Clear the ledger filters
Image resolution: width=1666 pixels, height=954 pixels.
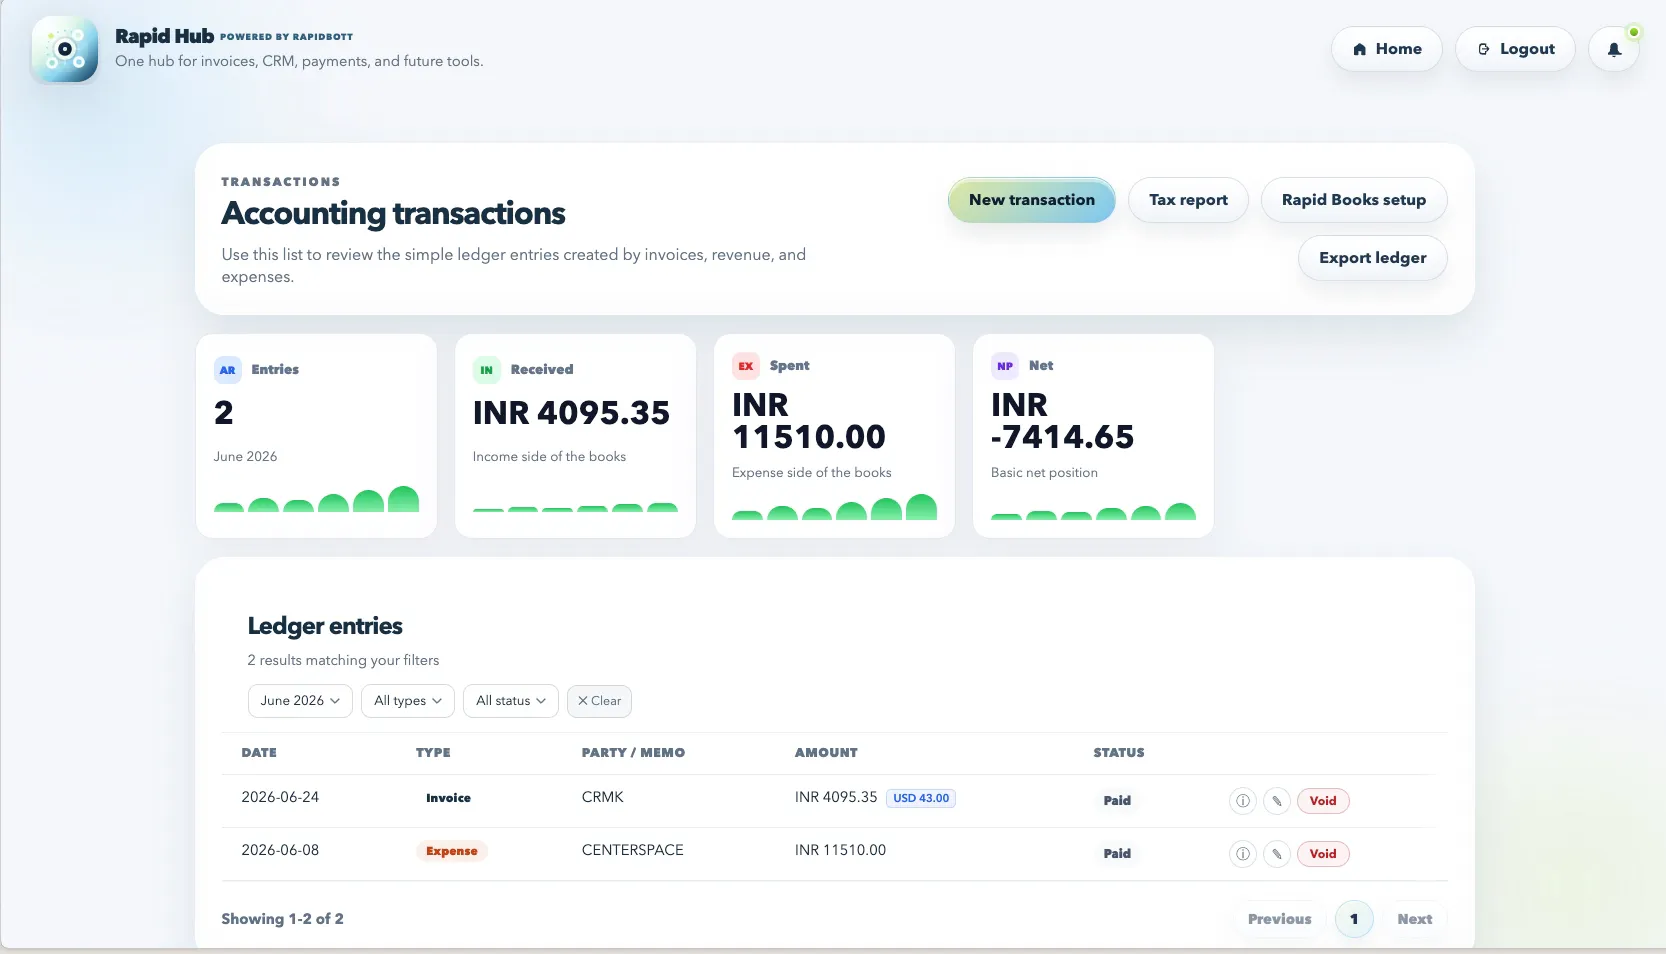(x=599, y=701)
